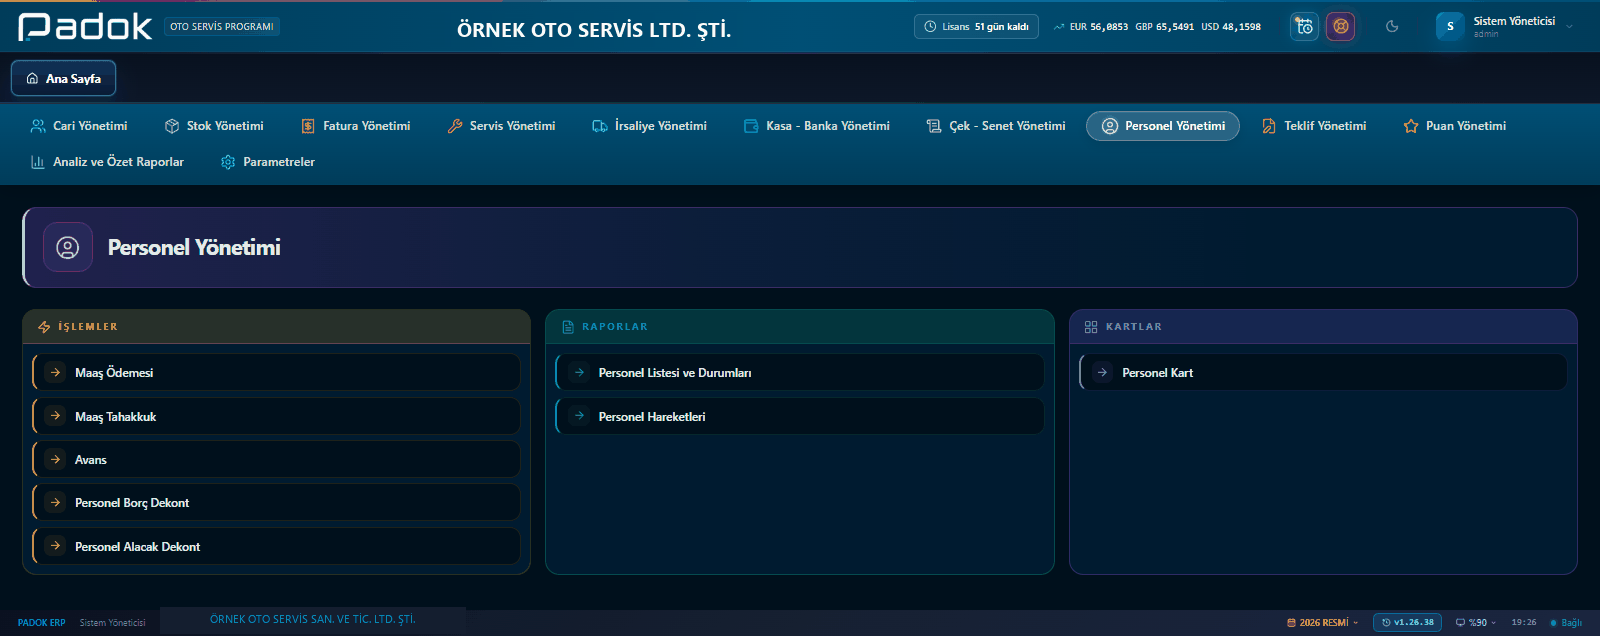The width and height of the screenshot is (1600, 636).
Task: Click the GBP 65,5491 exchange rate
Action: pyautogui.click(x=1164, y=27)
